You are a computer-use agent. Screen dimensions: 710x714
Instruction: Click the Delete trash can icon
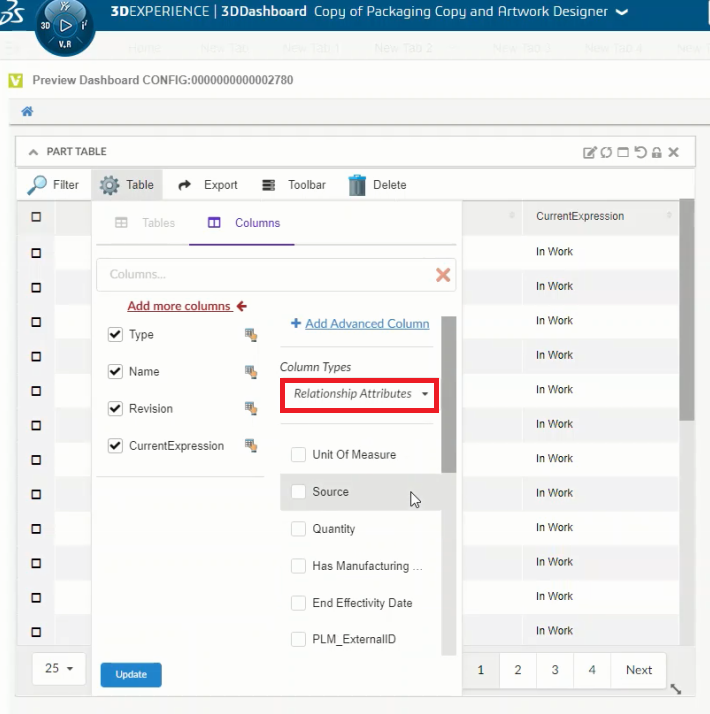pos(357,185)
